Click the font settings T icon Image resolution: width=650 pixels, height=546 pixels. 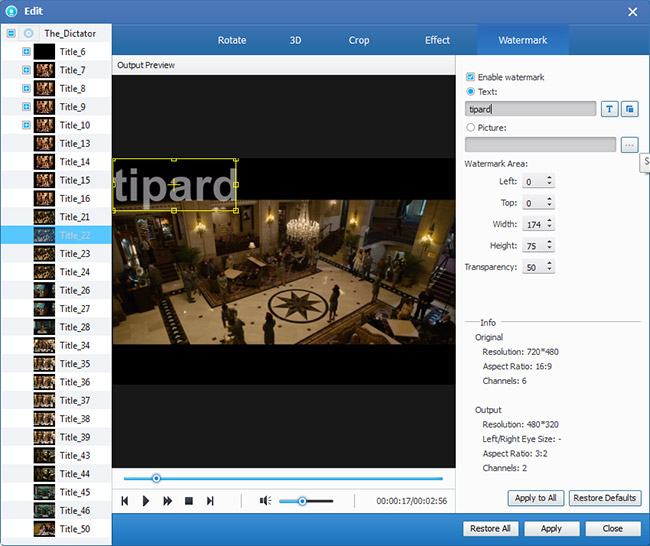(x=609, y=109)
